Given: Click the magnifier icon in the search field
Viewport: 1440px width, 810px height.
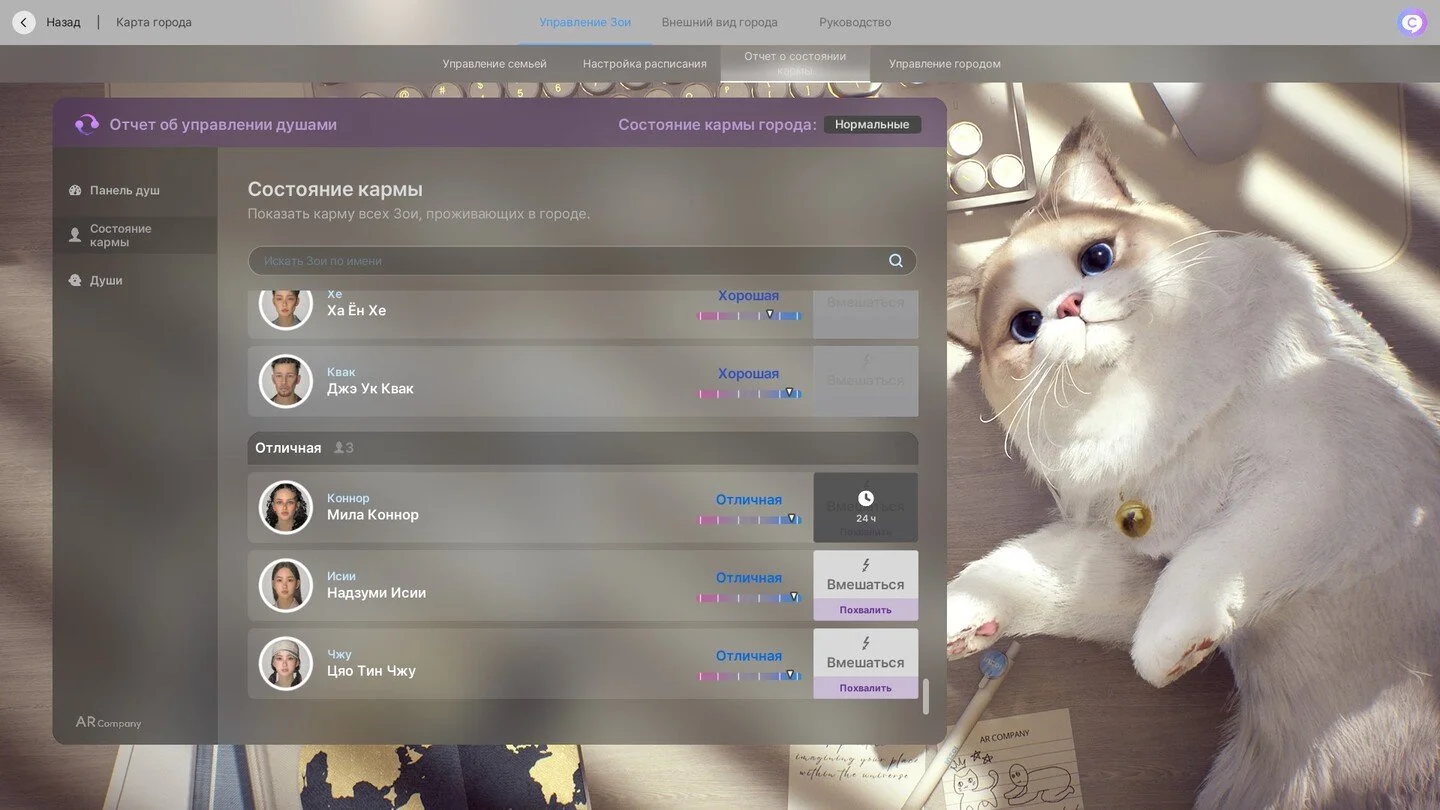Looking at the screenshot, I should click(x=896, y=261).
